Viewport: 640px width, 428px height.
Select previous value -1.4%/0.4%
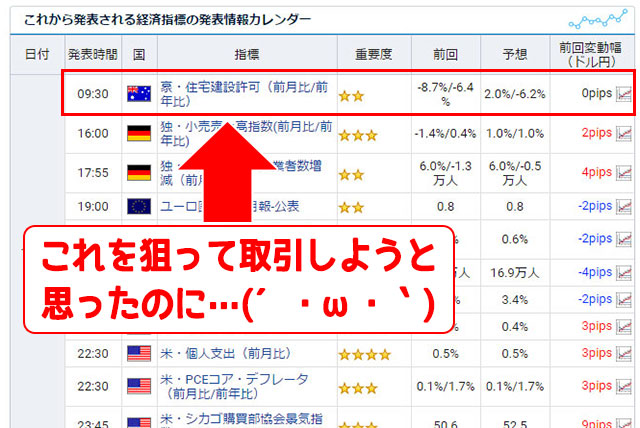(445, 133)
